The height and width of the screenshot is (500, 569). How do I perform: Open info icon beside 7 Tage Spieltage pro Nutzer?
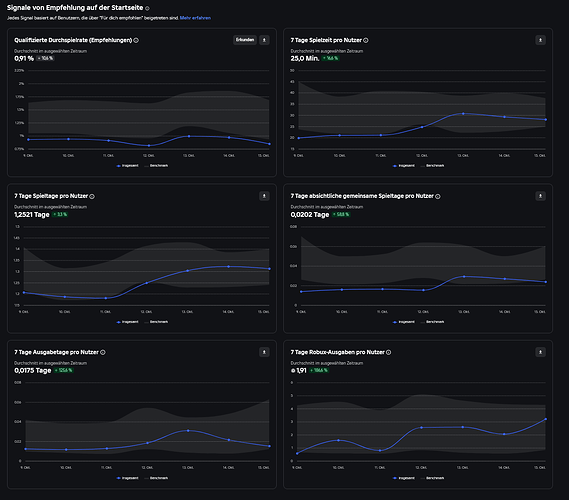pos(92,196)
